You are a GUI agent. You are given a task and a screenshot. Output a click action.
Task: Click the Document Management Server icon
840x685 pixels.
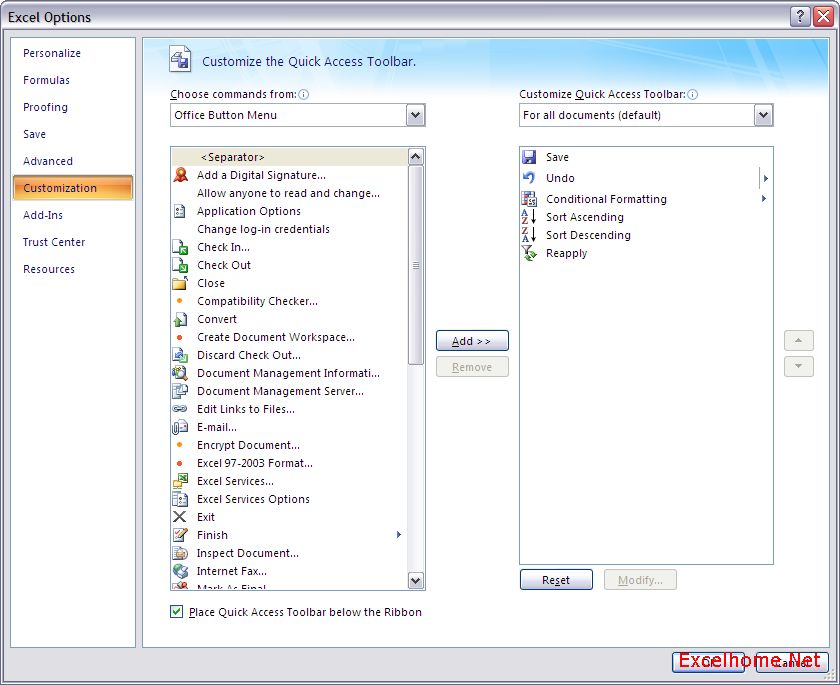click(x=180, y=391)
